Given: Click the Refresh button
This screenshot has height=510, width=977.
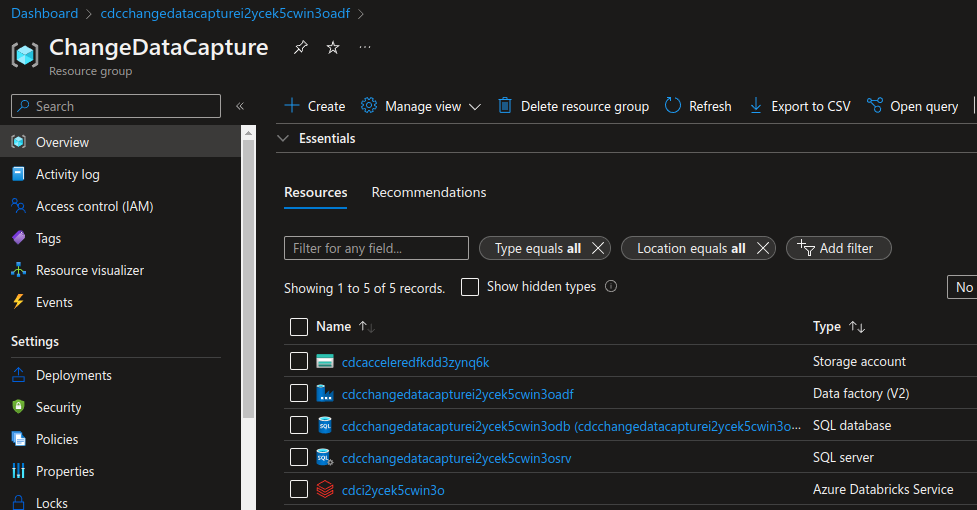Looking at the screenshot, I should [x=698, y=106].
